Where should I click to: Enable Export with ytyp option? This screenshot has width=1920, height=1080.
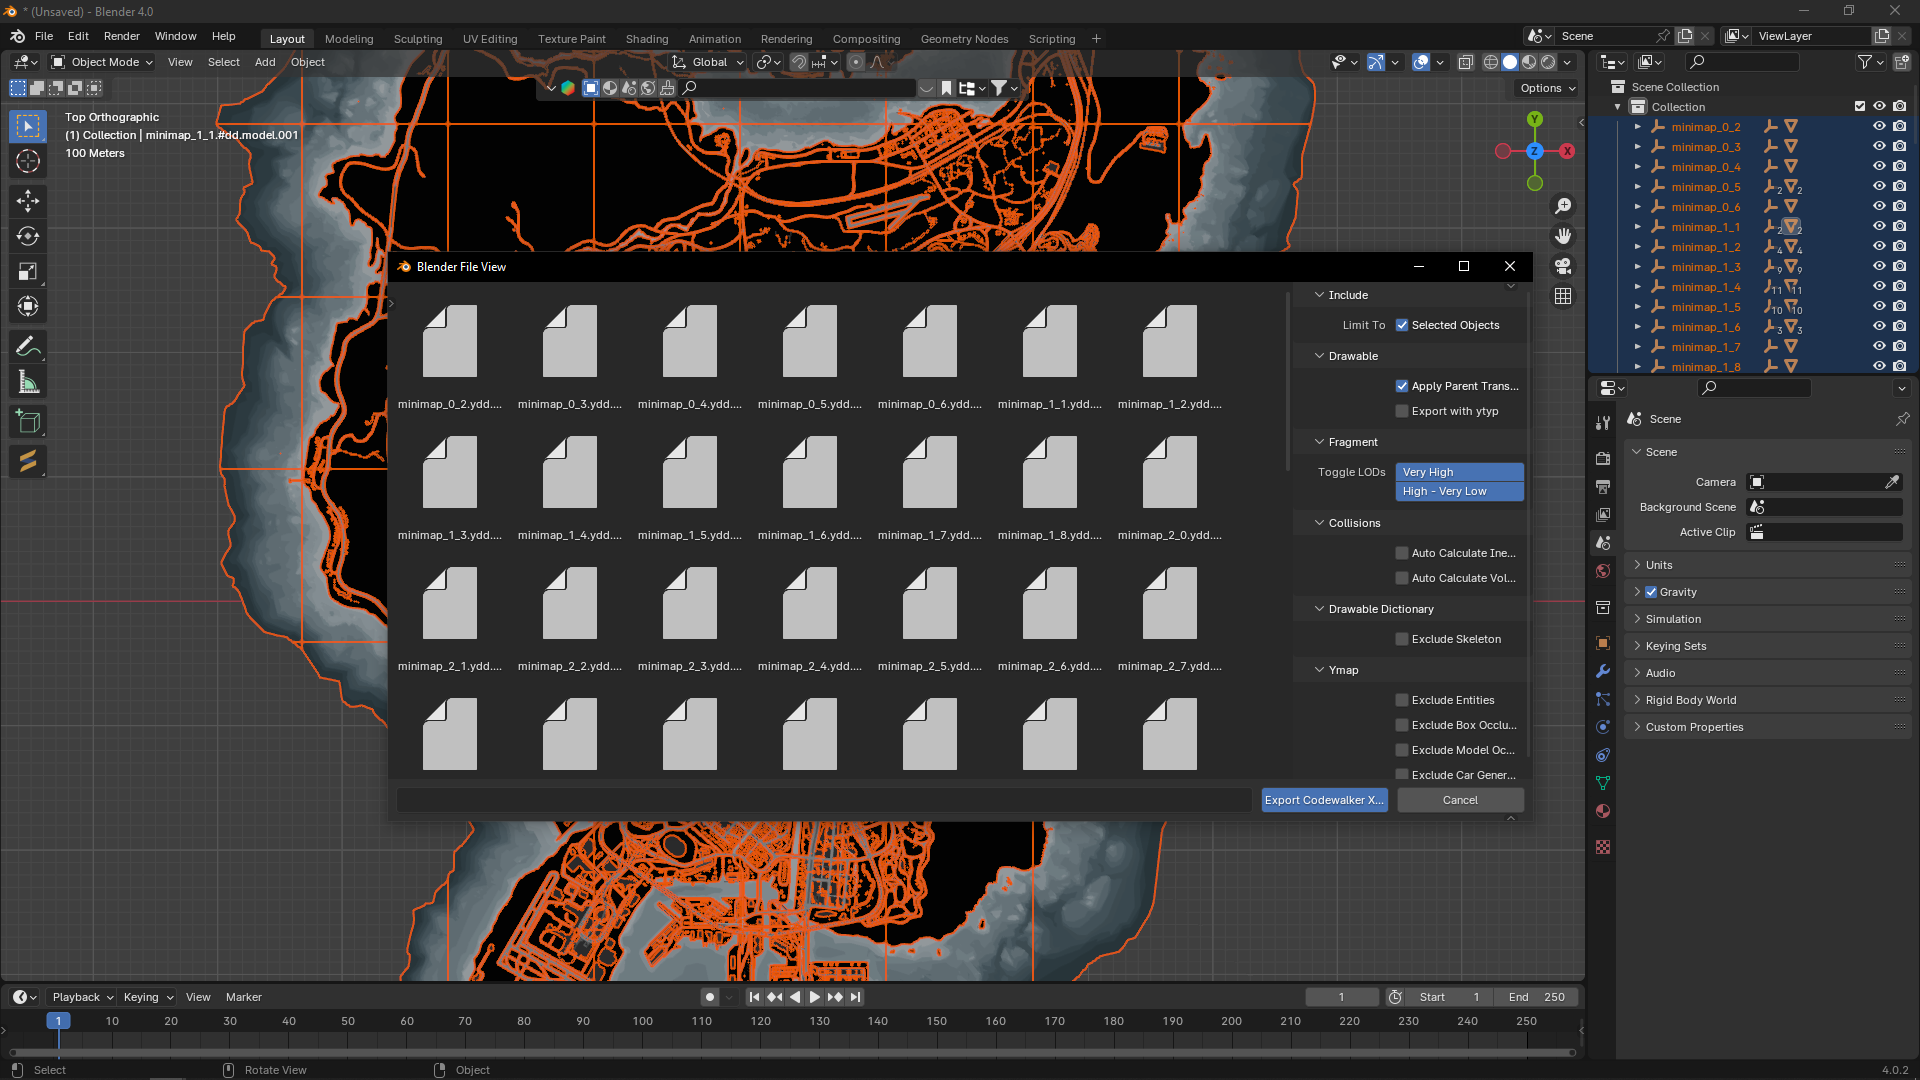click(1402, 411)
